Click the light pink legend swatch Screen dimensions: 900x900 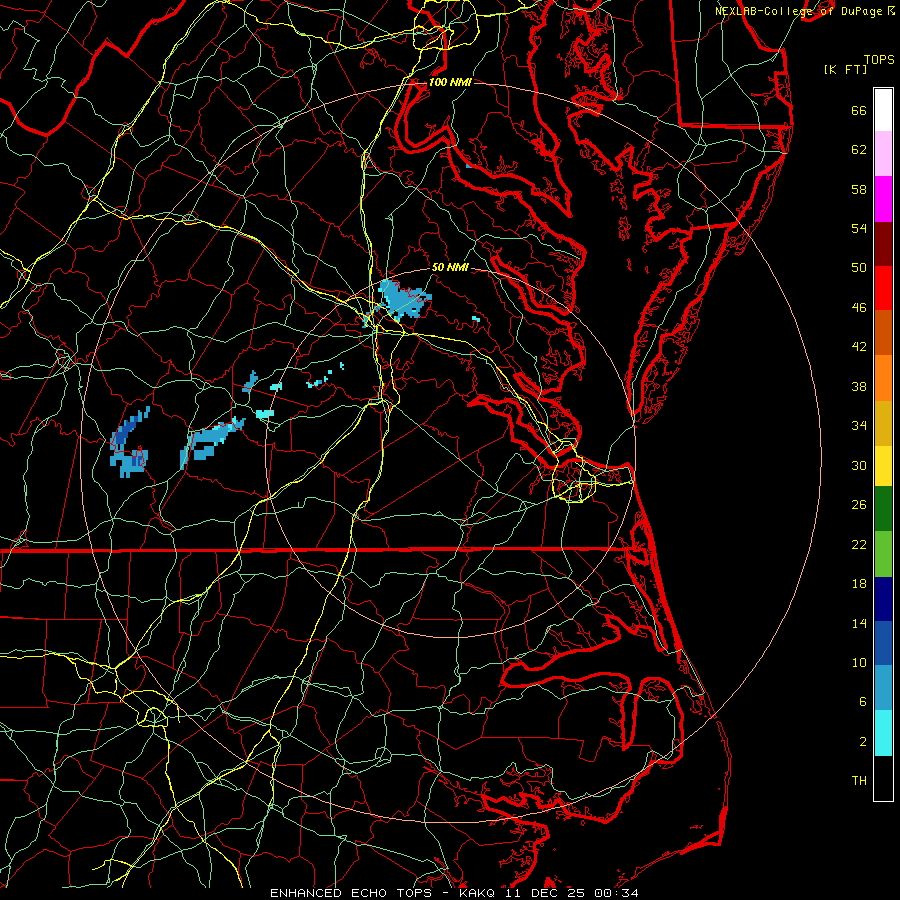pos(883,154)
